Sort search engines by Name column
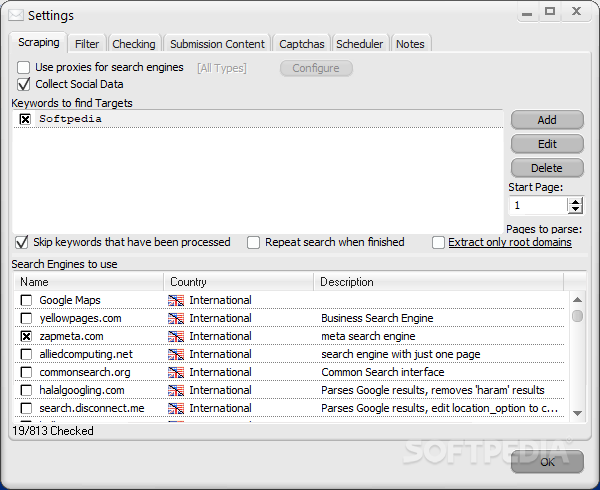Image resolution: width=600 pixels, height=490 pixels. point(89,282)
